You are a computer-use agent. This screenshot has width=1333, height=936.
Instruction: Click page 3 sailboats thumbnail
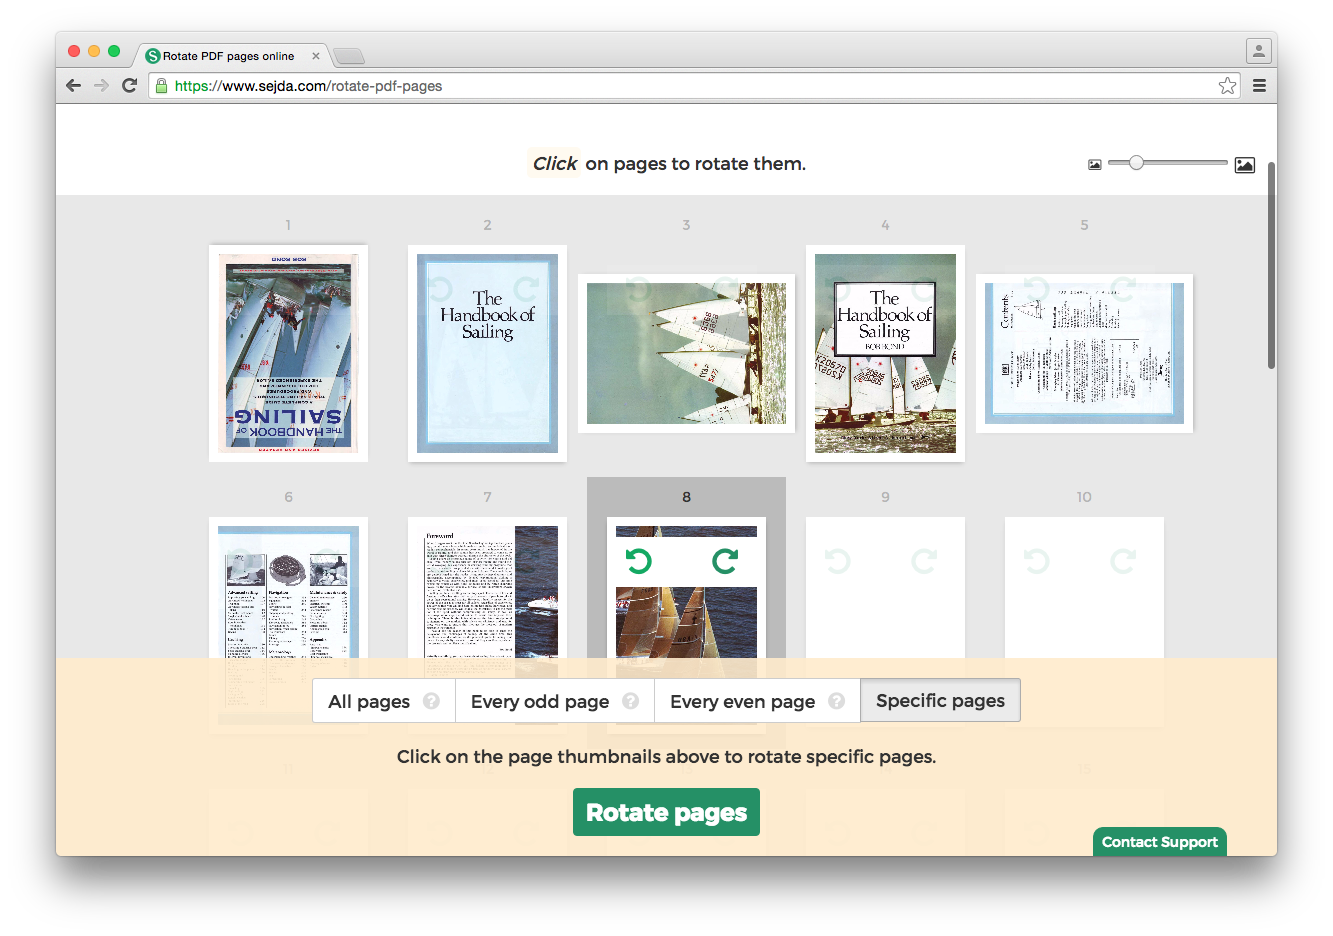(686, 353)
